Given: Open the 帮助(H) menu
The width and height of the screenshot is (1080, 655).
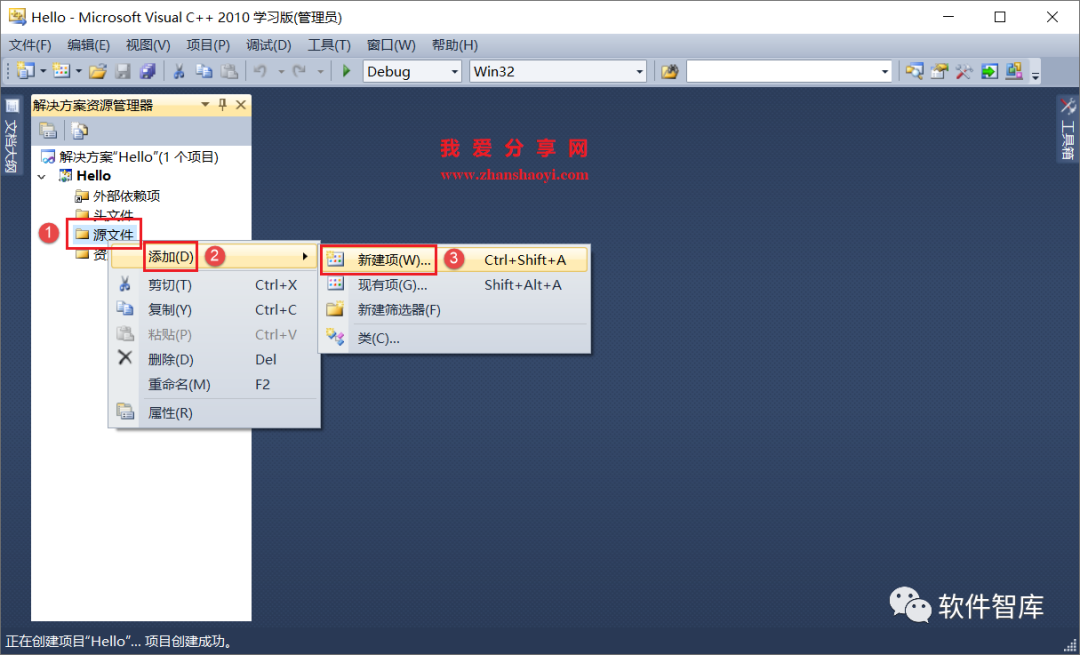Looking at the screenshot, I should pos(455,45).
